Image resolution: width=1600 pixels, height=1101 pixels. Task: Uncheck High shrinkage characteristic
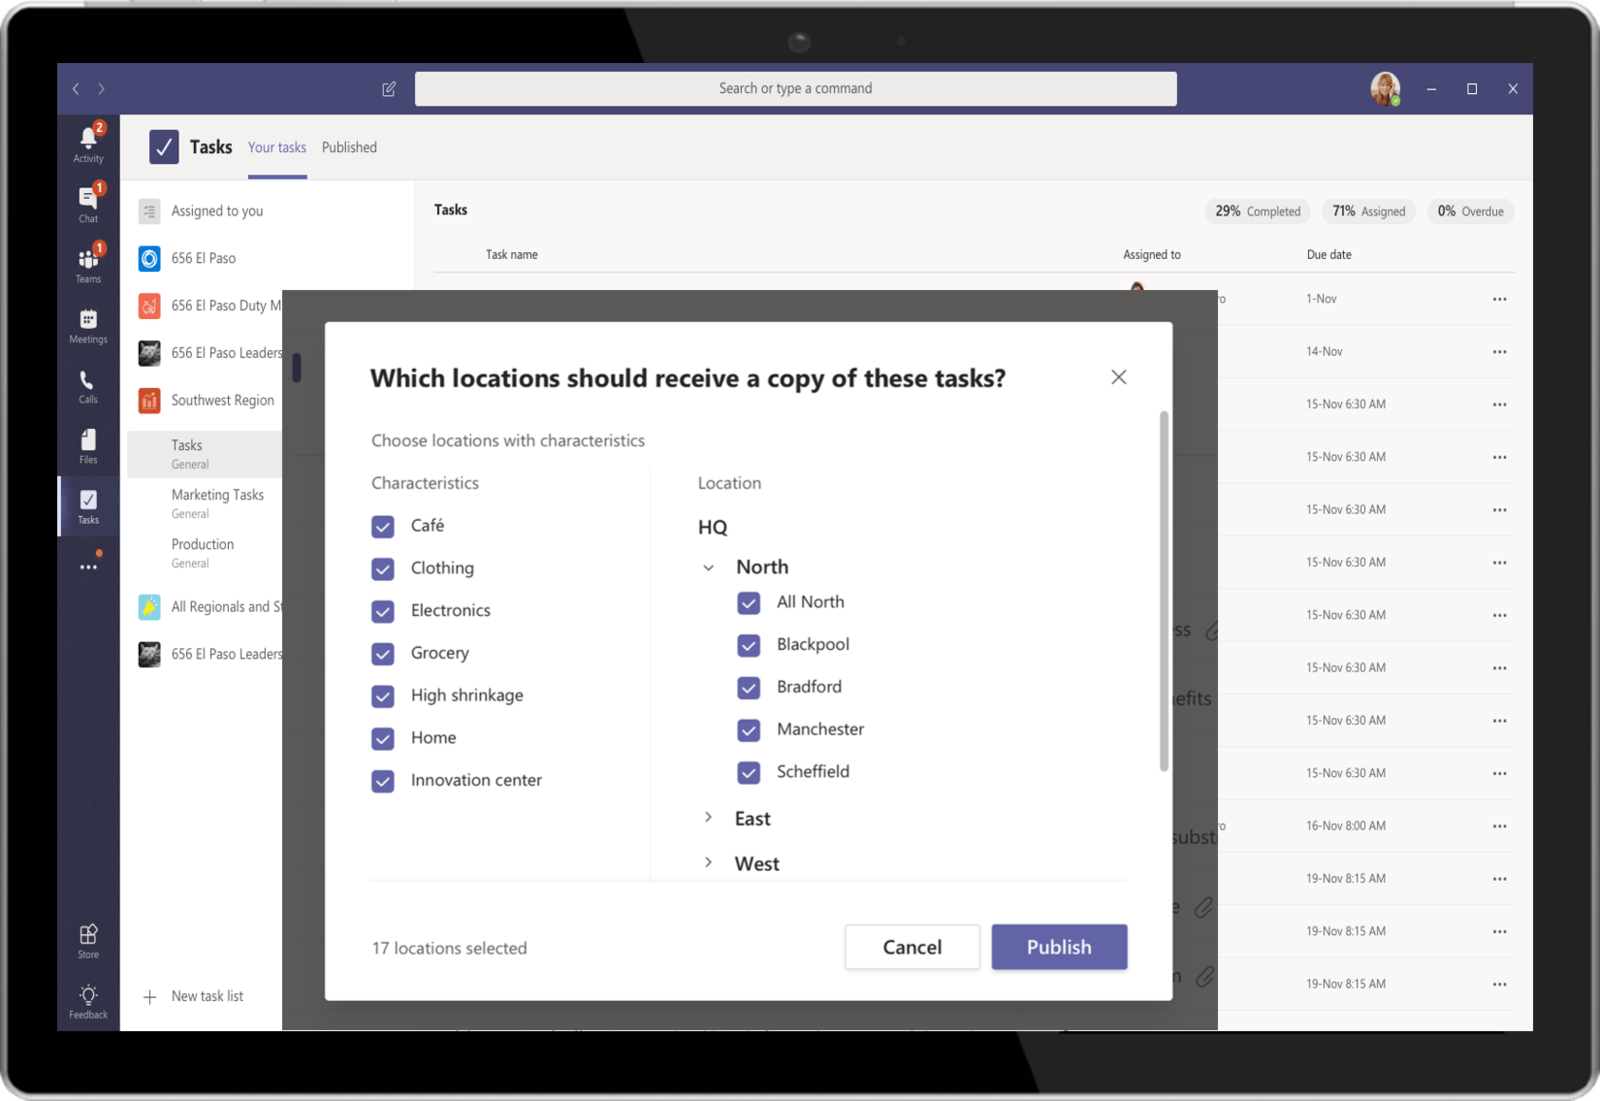tap(383, 696)
